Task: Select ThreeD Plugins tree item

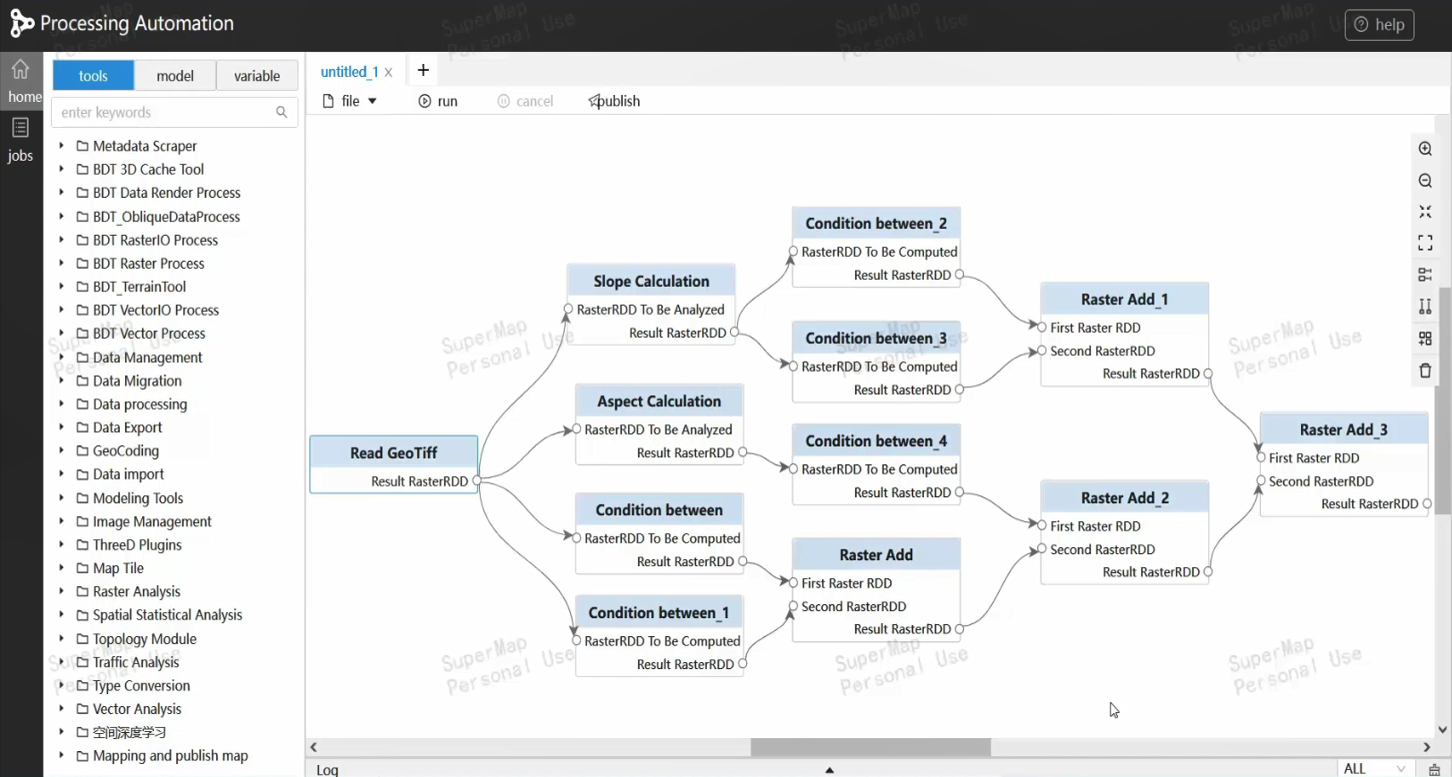Action: [137, 545]
